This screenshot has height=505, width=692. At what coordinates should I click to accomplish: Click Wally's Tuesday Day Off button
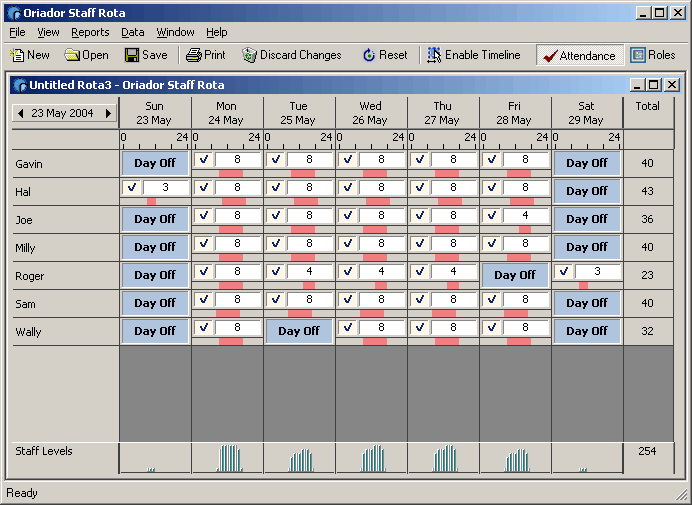pyautogui.click(x=299, y=332)
